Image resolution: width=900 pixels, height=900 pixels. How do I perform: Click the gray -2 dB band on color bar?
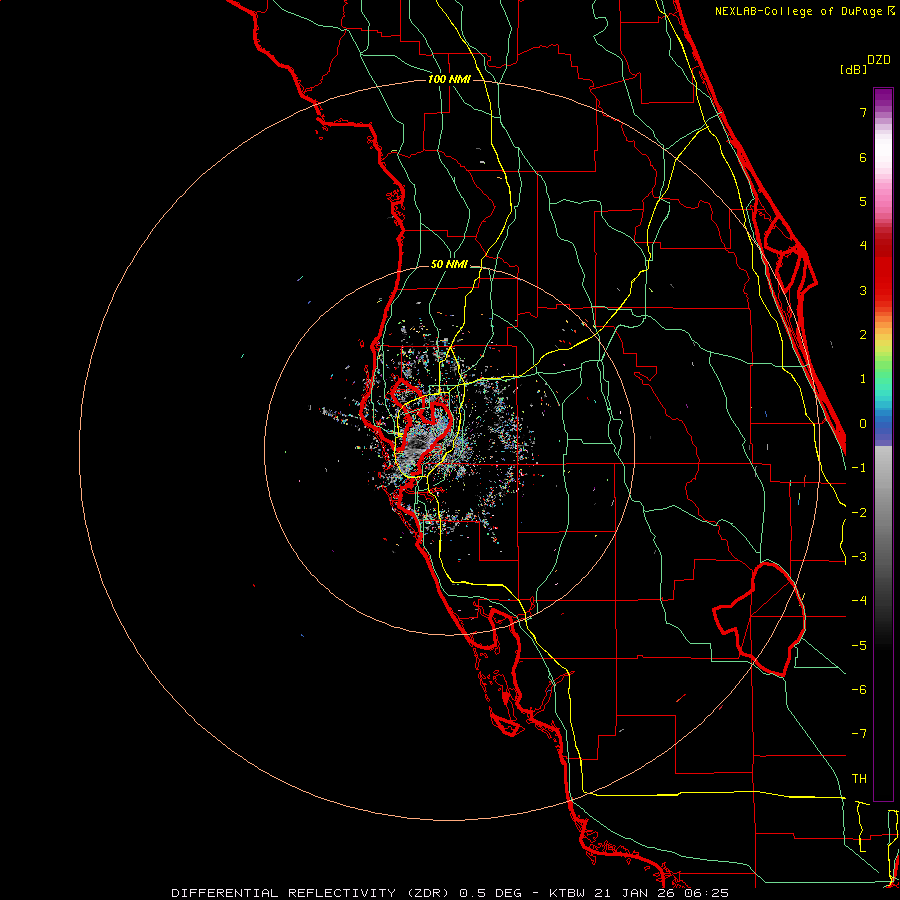[x=883, y=513]
